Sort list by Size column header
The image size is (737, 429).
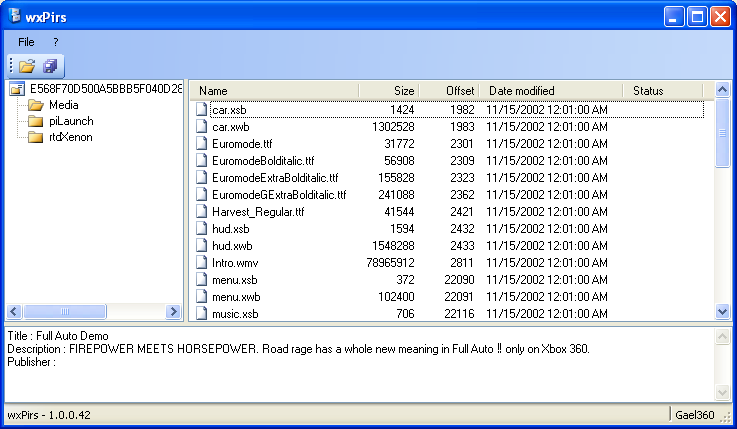390,91
